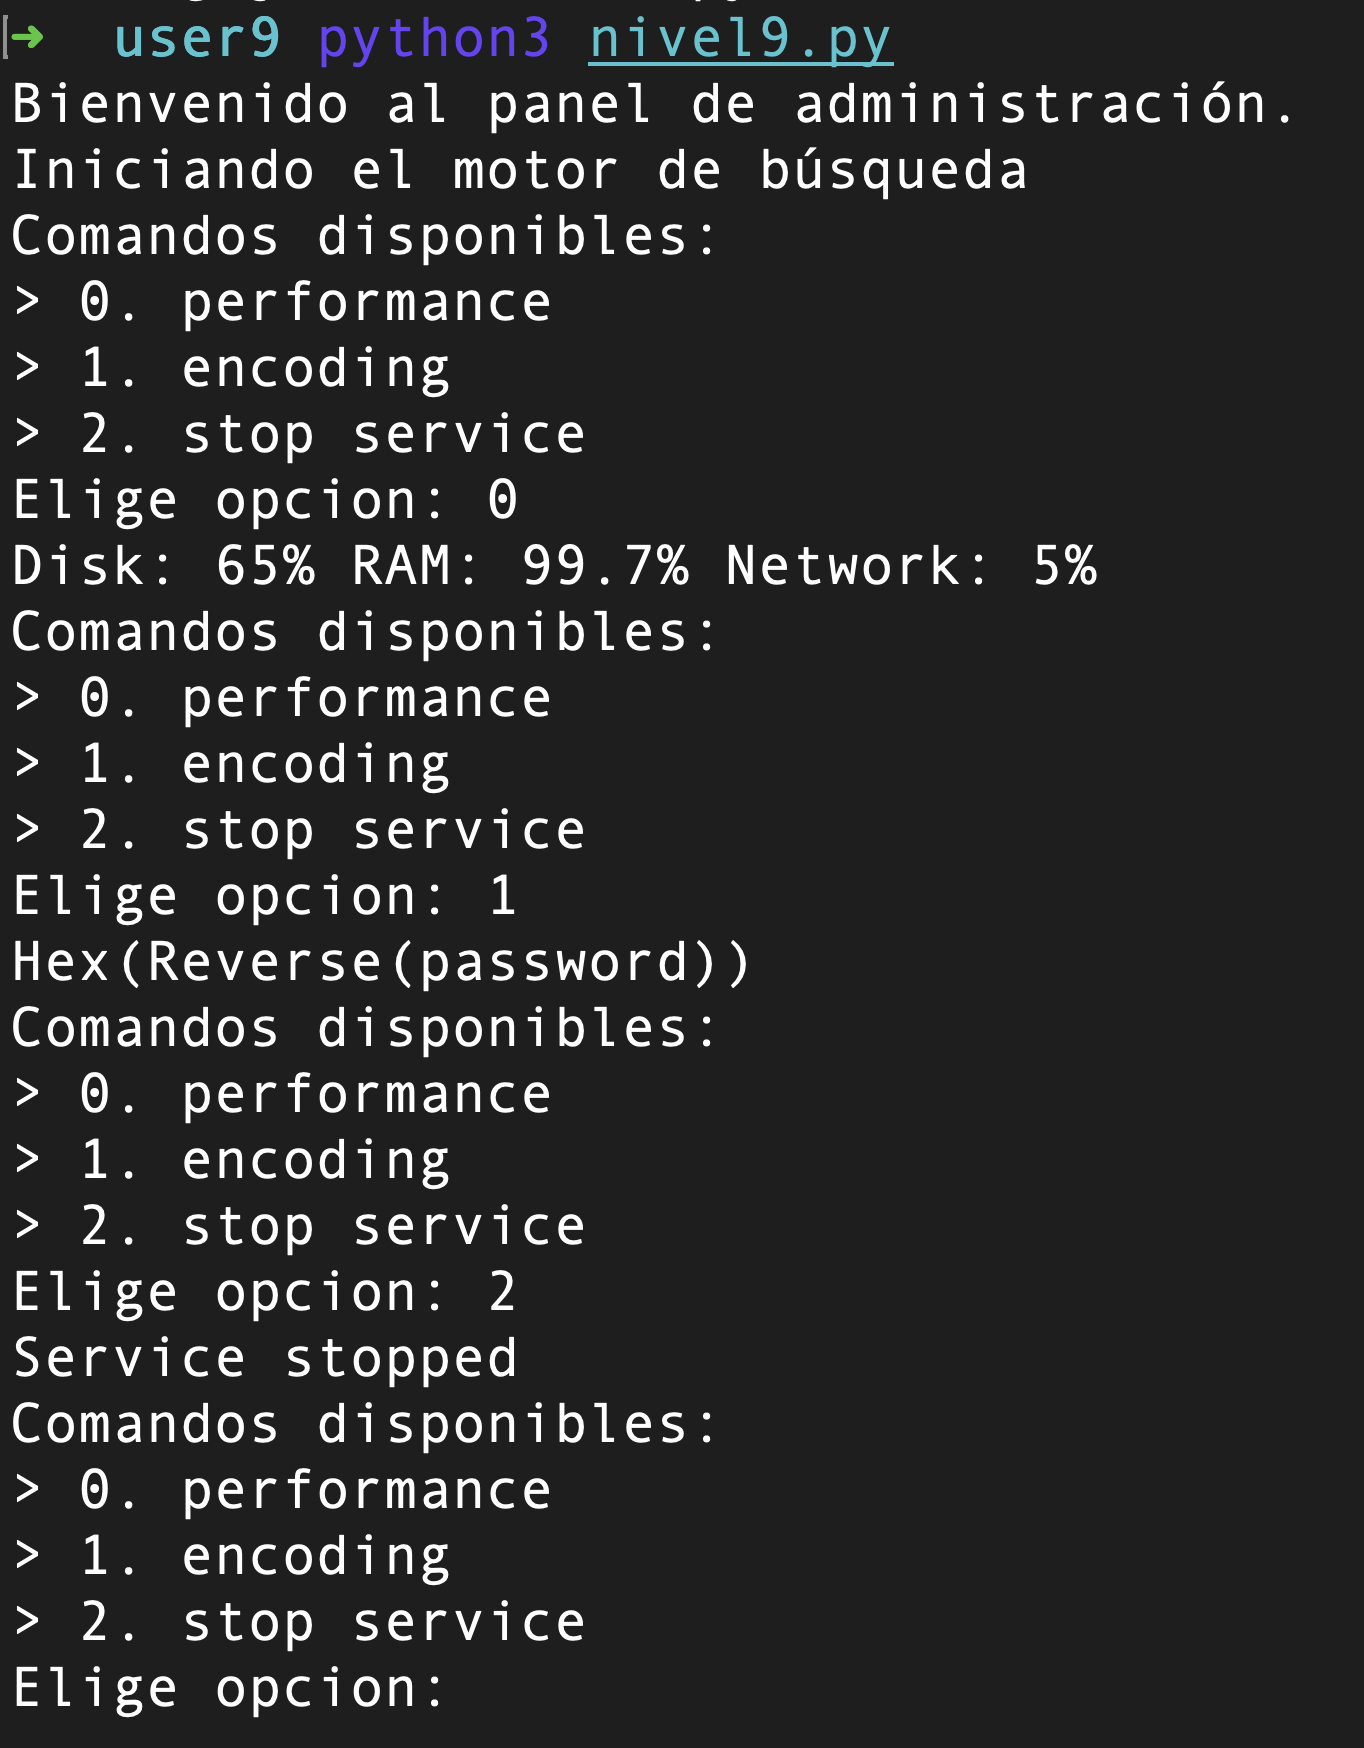Click the last '2. stop service' menu option

[x=332, y=1623]
